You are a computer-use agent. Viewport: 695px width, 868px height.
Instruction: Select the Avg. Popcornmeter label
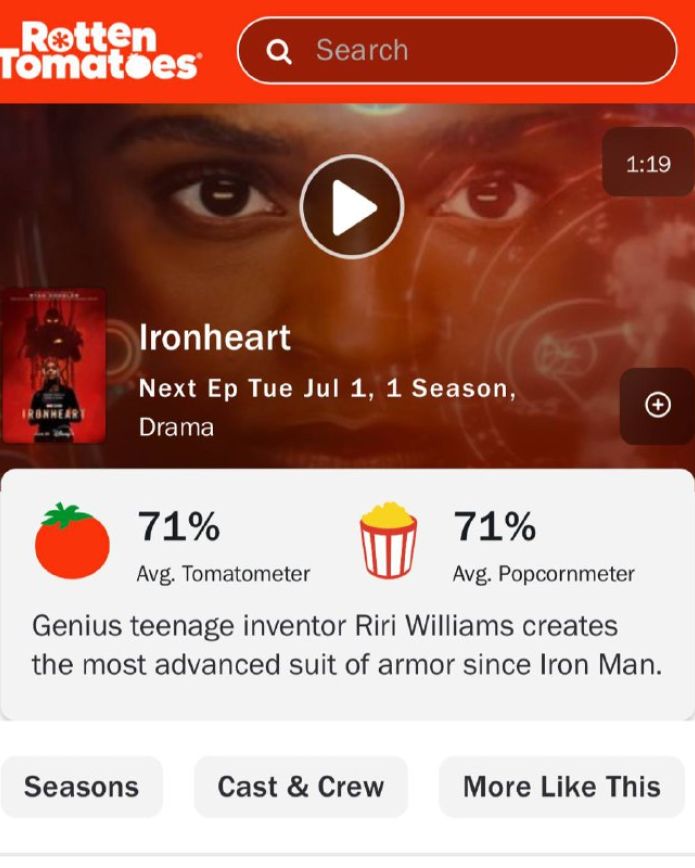[x=543, y=574]
